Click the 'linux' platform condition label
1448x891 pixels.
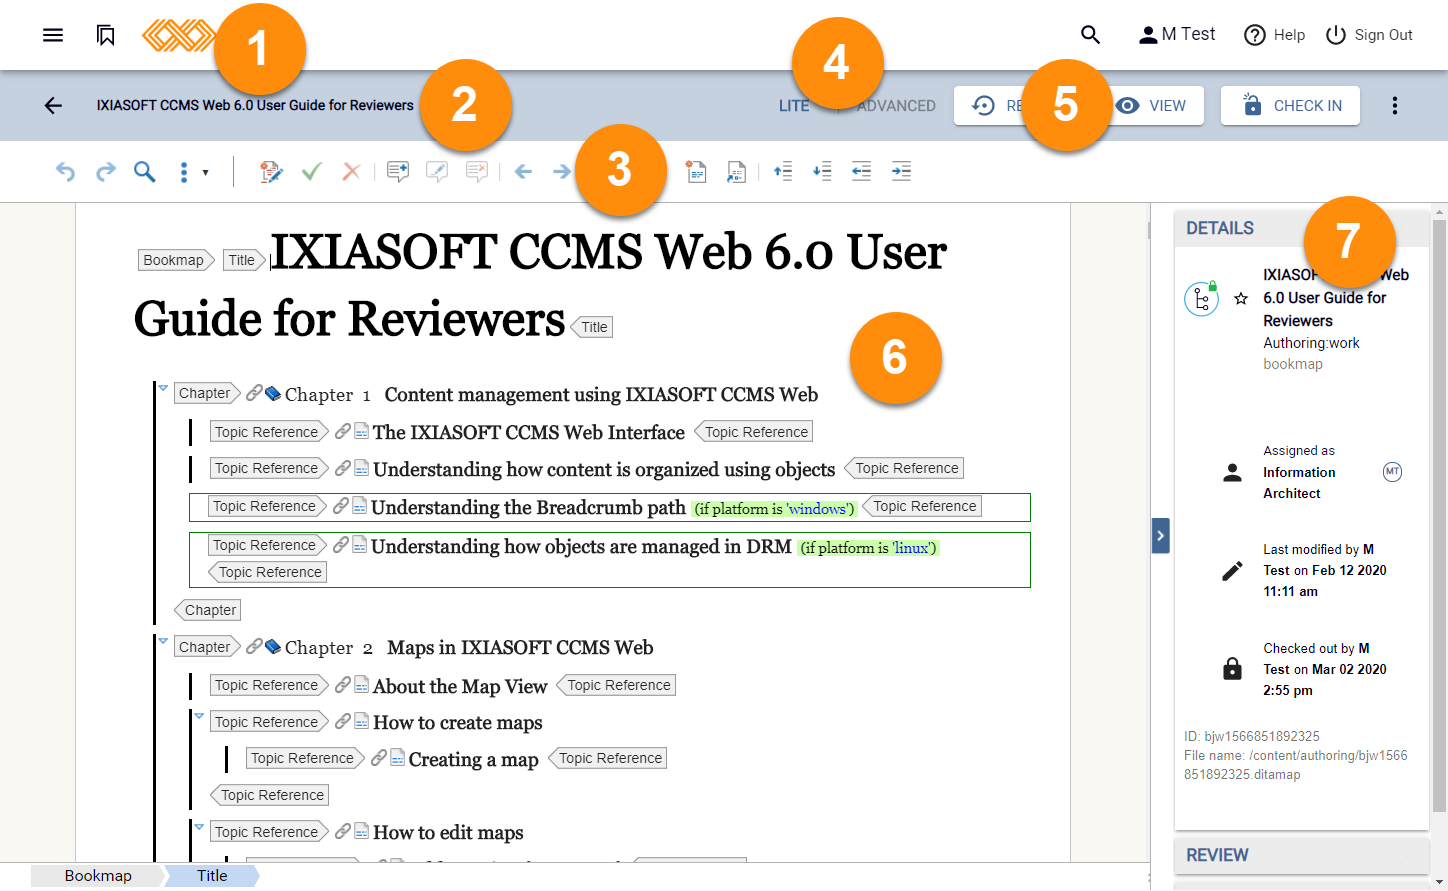(x=868, y=547)
